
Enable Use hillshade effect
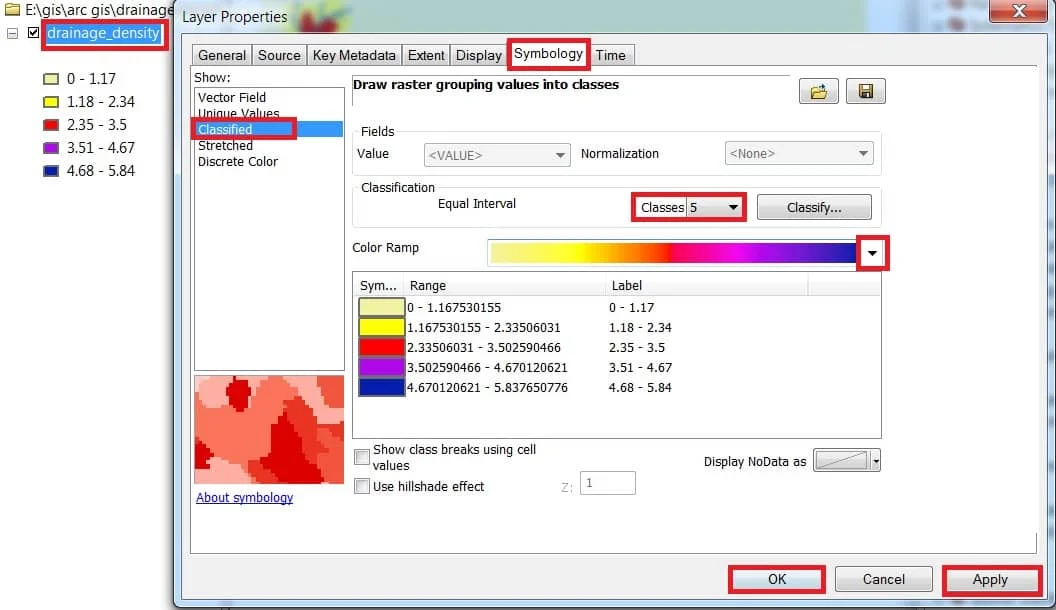point(361,485)
